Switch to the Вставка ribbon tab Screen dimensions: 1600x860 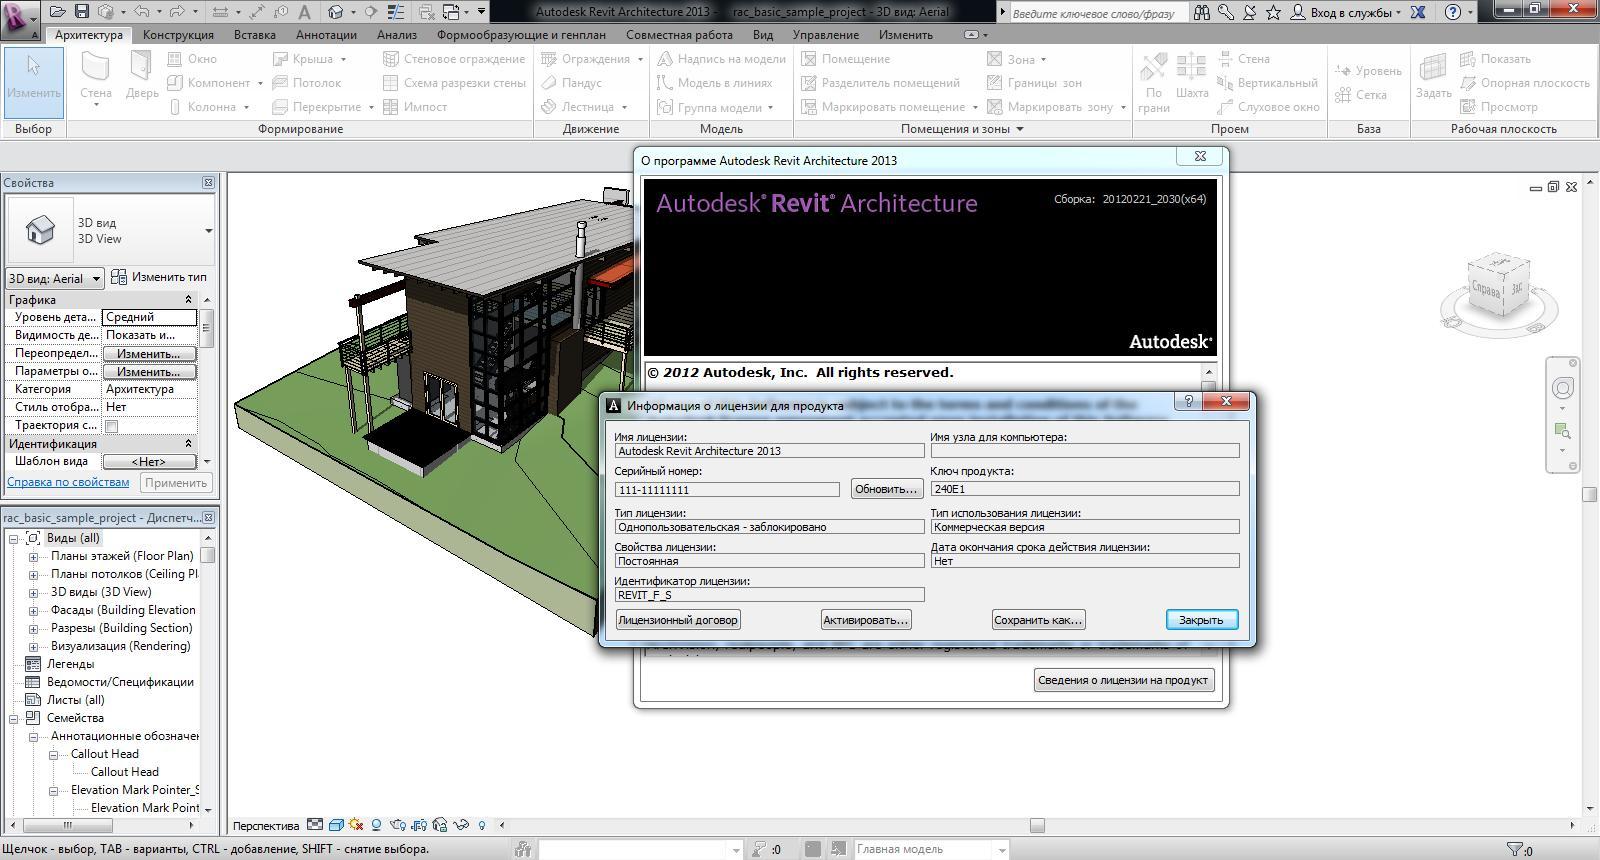(x=255, y=34)
